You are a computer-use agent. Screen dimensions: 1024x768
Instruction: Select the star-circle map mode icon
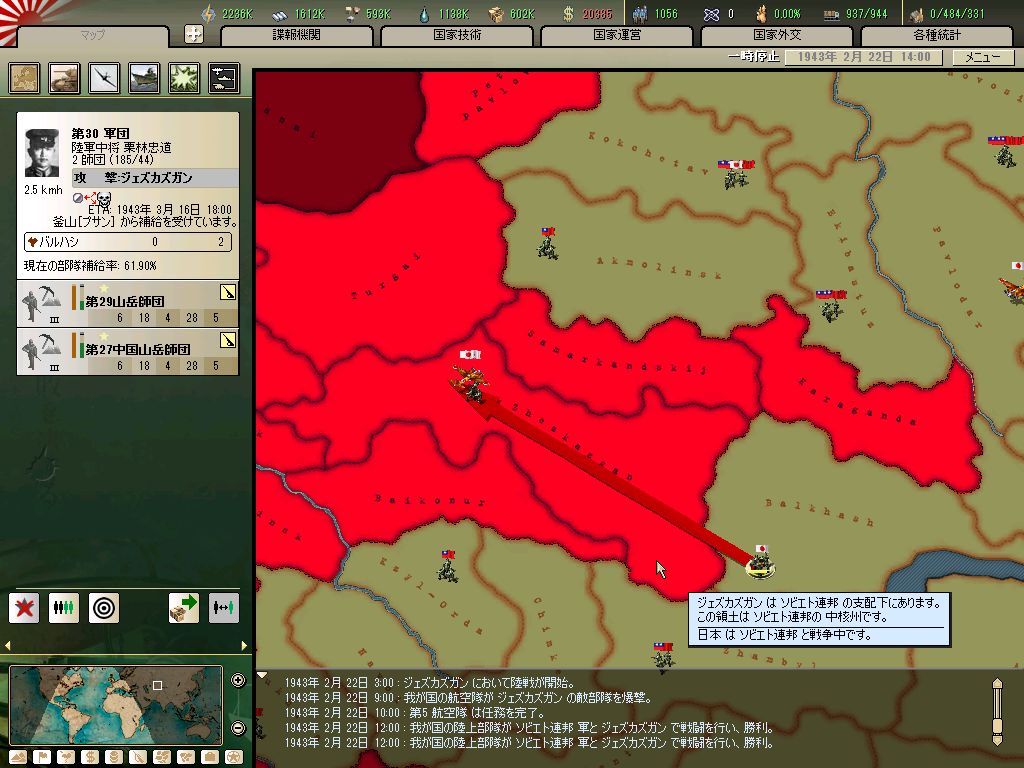(234, 757)
